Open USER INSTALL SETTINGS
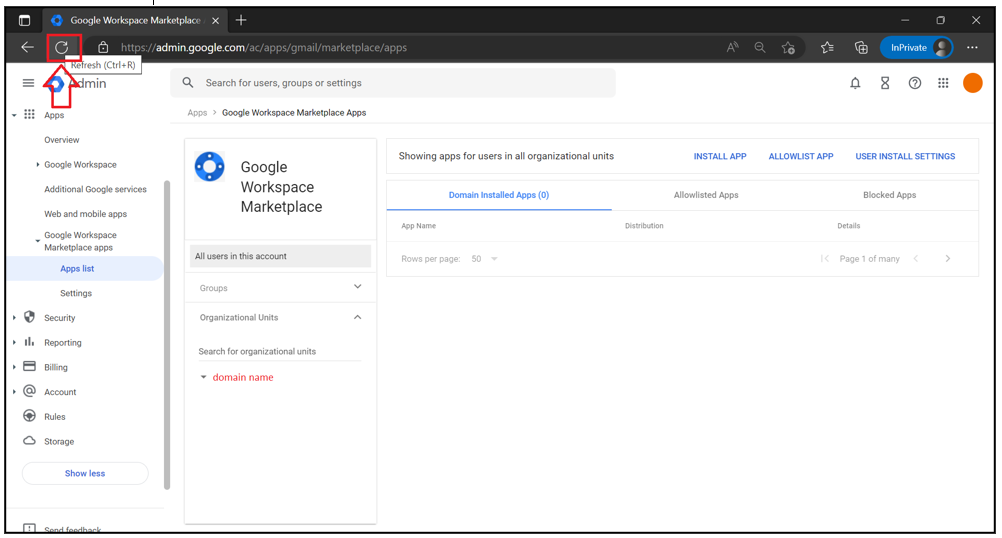This screenshot has width=1002, height=538. coord(906,156)
